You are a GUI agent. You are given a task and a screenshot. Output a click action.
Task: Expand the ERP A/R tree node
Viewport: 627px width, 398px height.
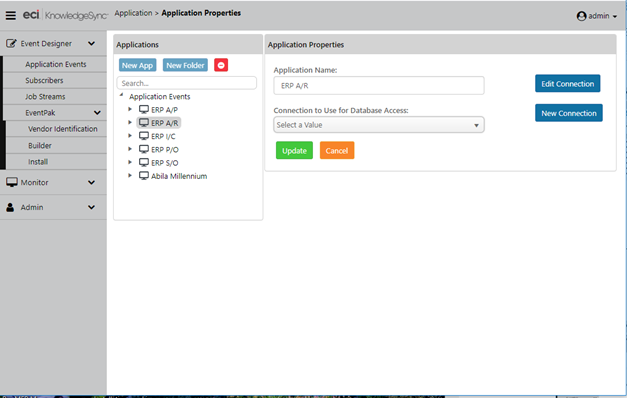coord(130,122)
